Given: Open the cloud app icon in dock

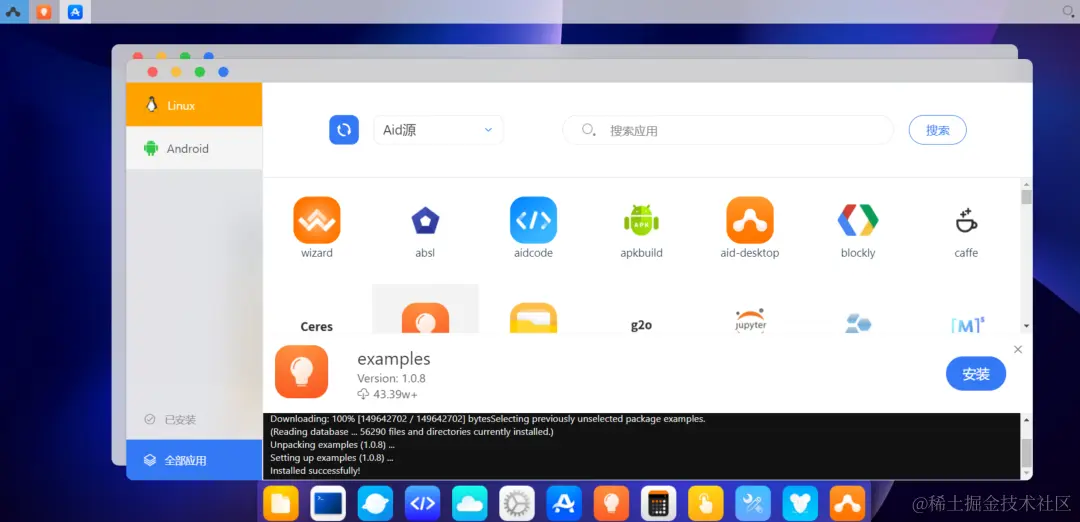Looking at the screenshot, I should tap(470, 503).
